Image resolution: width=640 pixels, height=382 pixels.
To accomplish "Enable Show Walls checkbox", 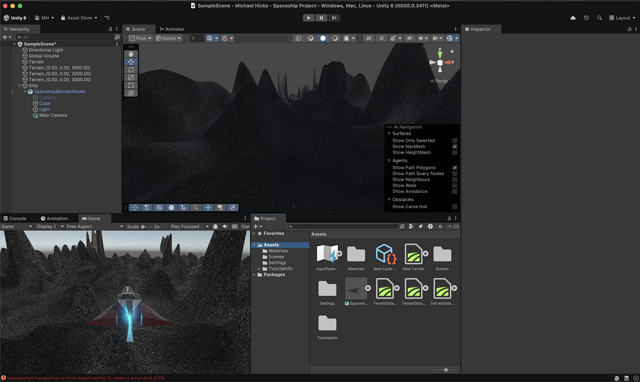I will 454,185.
